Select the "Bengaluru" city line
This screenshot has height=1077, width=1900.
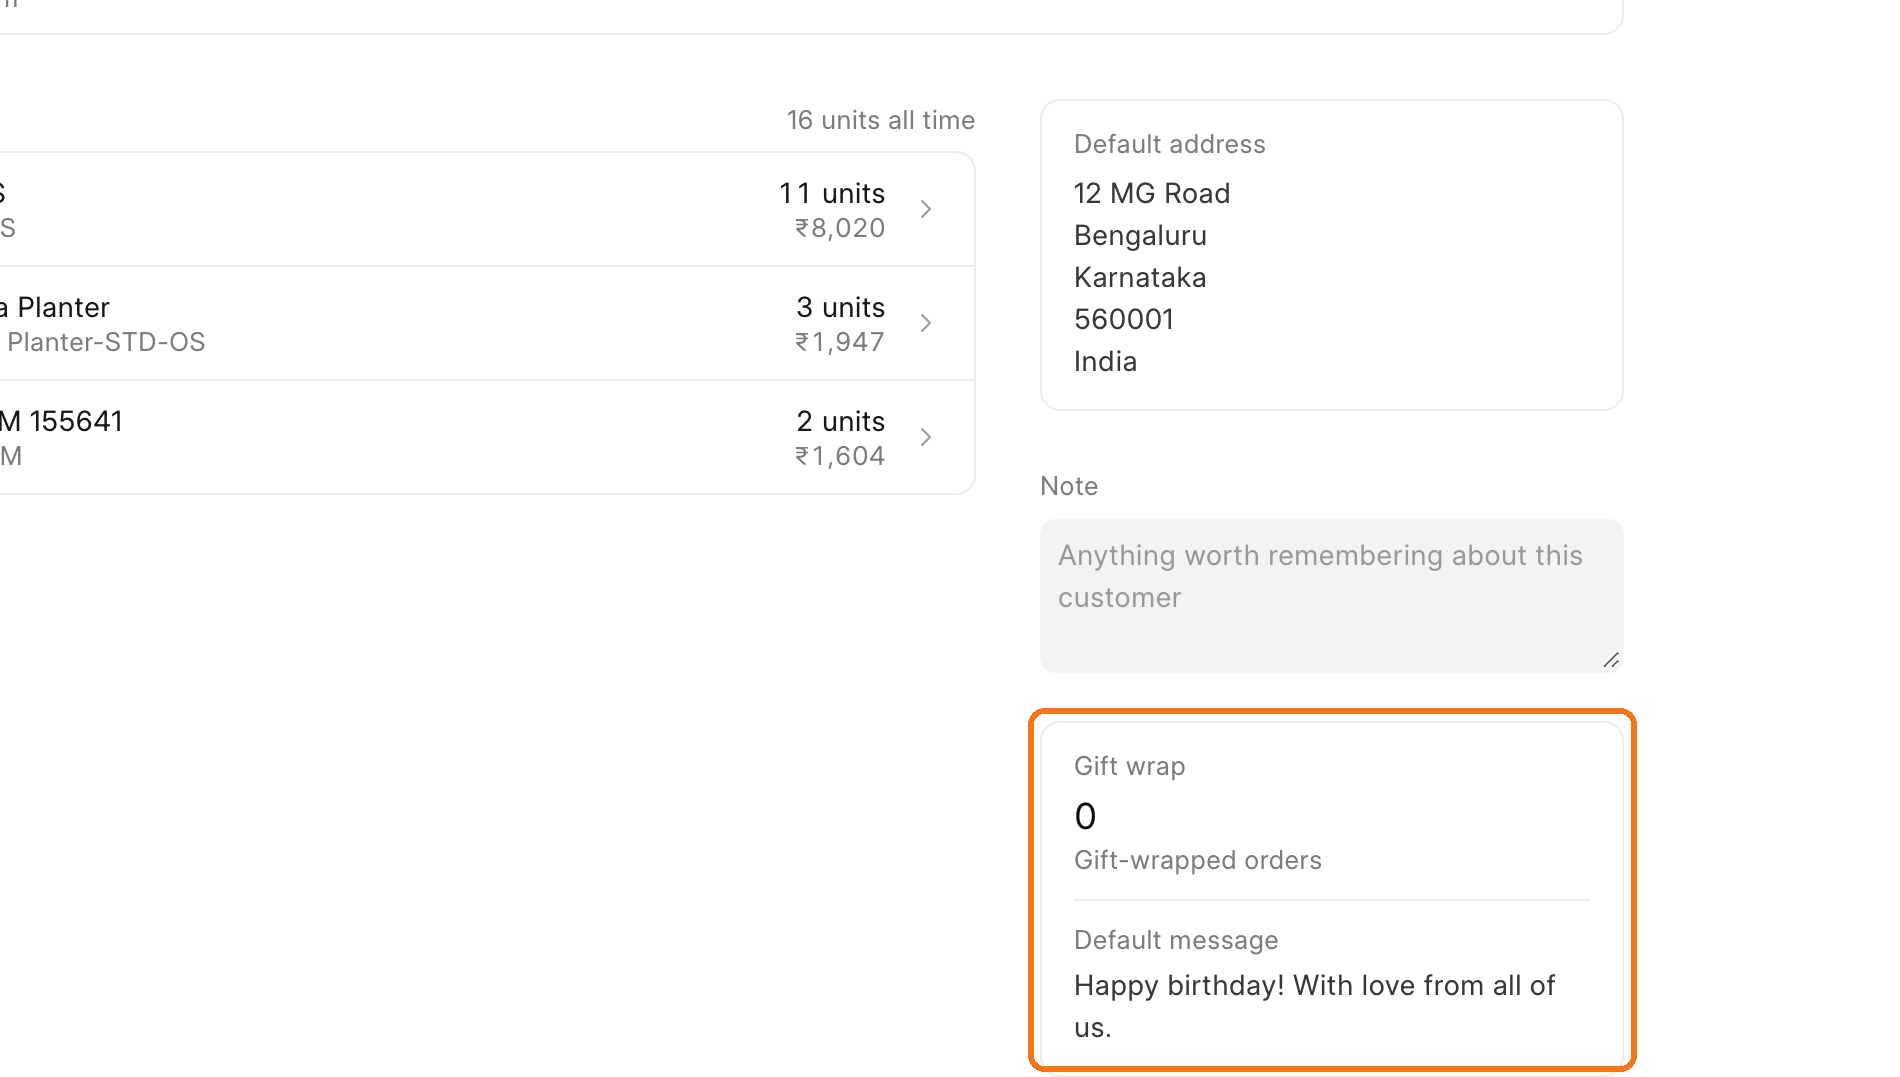point(1140,235)
